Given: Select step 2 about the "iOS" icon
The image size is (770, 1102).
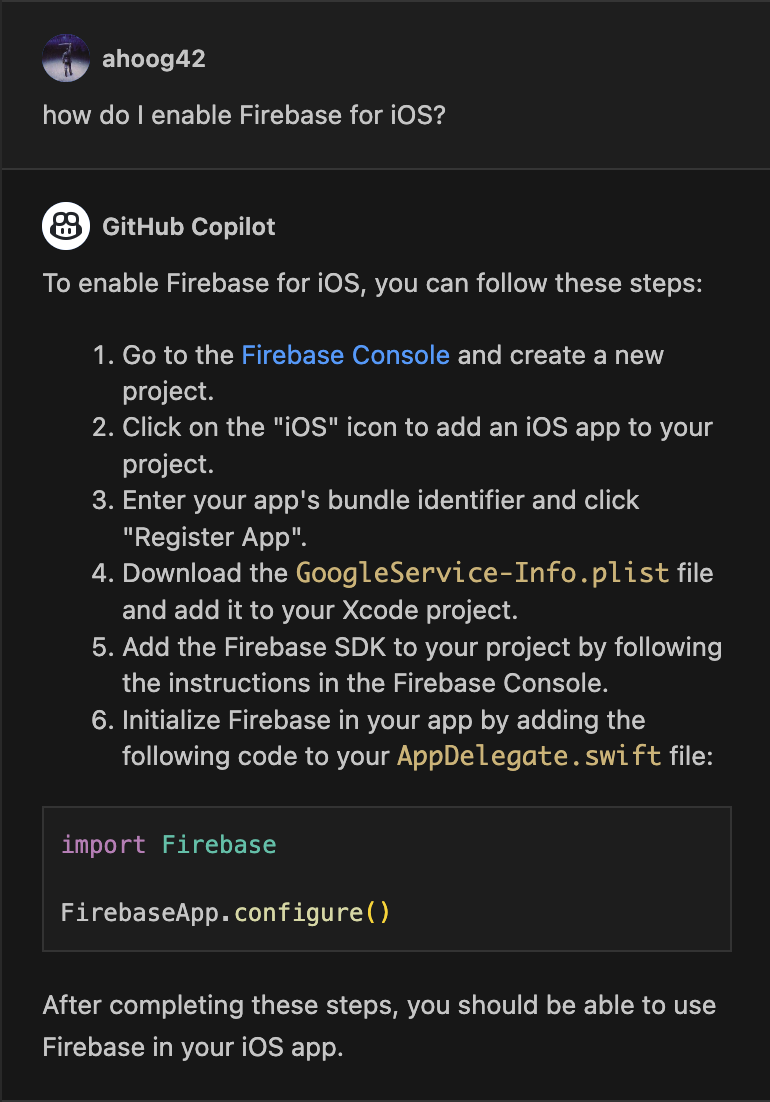Looking at the screenshot, I should [x=403, y=446].
